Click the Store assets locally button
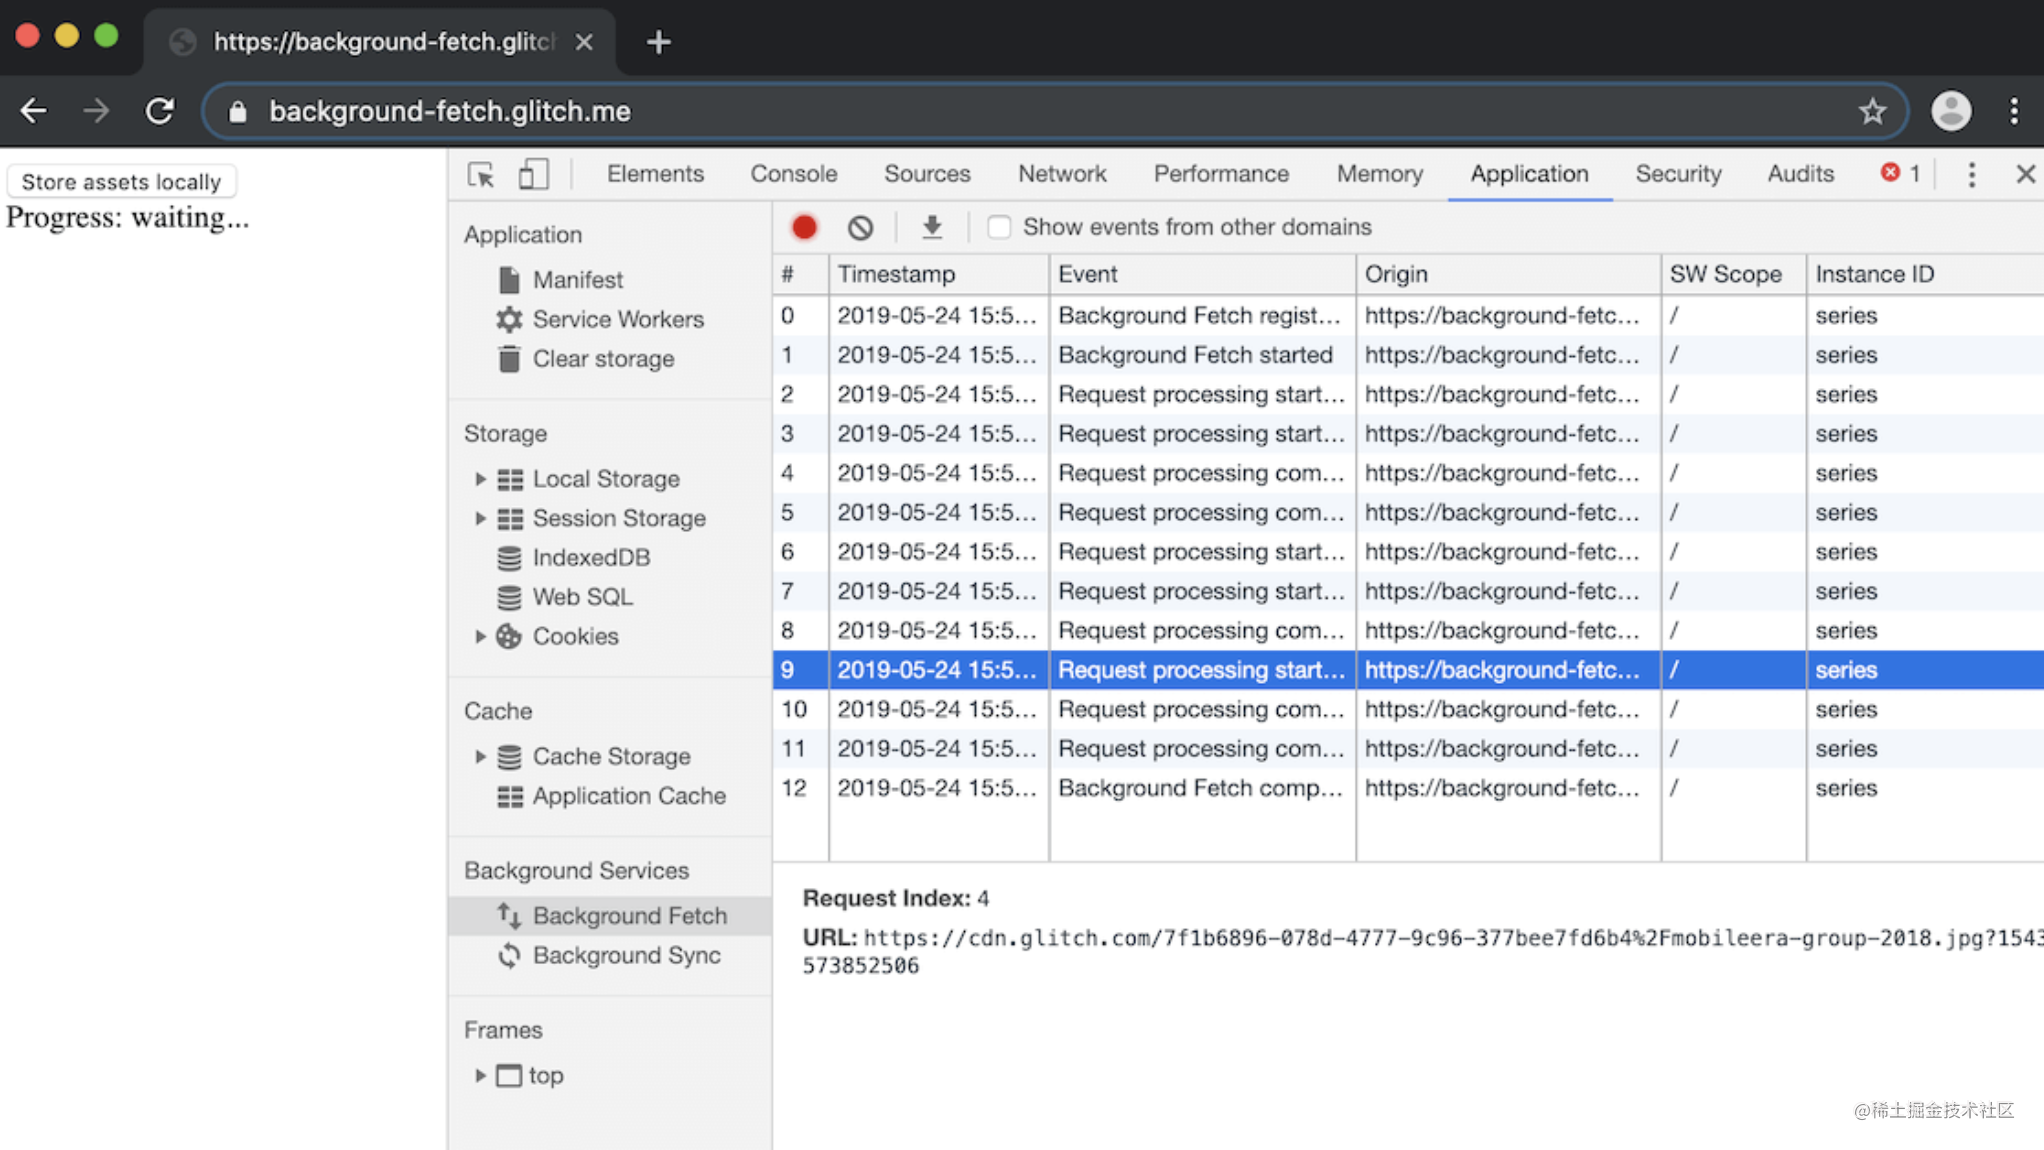The width and height of the screenshot is (2044, 1150). pyautogui.click(x=121, y=181)
